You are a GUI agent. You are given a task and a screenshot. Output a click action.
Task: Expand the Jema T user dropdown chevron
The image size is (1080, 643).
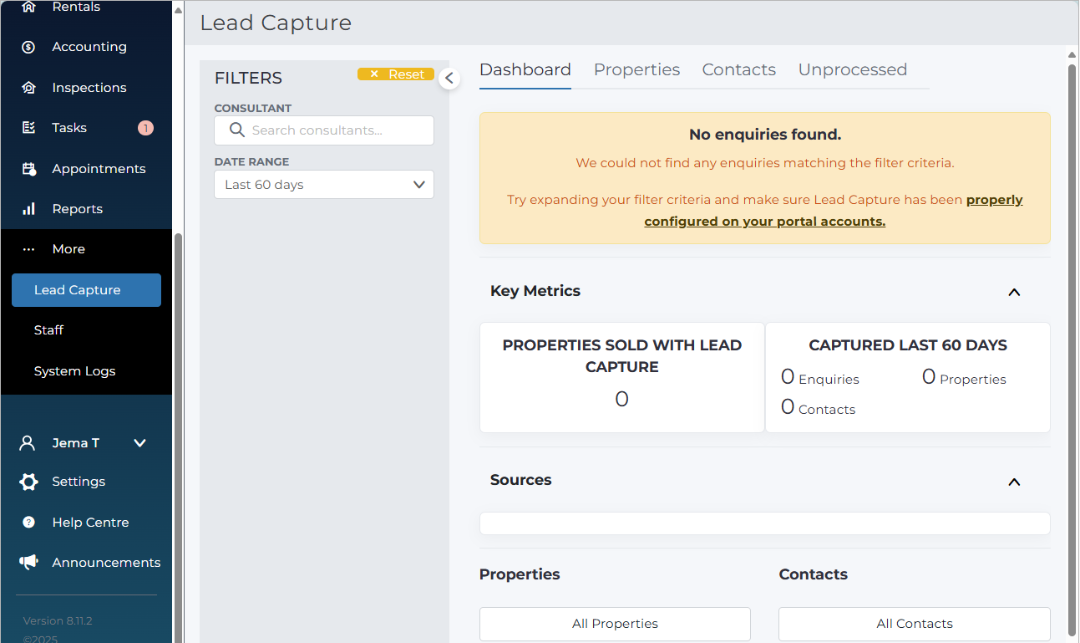(140, 443)
